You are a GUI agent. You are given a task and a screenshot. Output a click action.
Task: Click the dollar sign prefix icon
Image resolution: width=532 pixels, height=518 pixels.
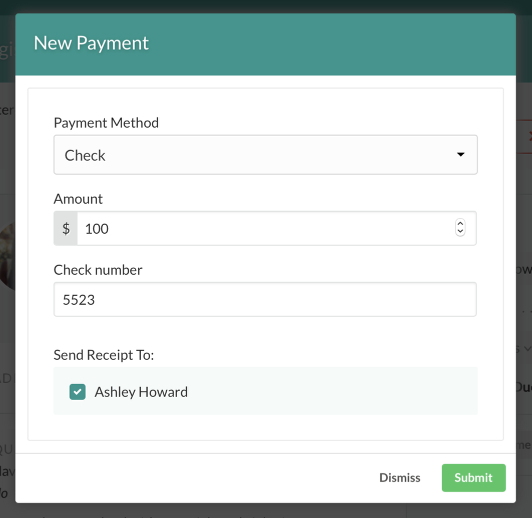[x=66, y=228]
